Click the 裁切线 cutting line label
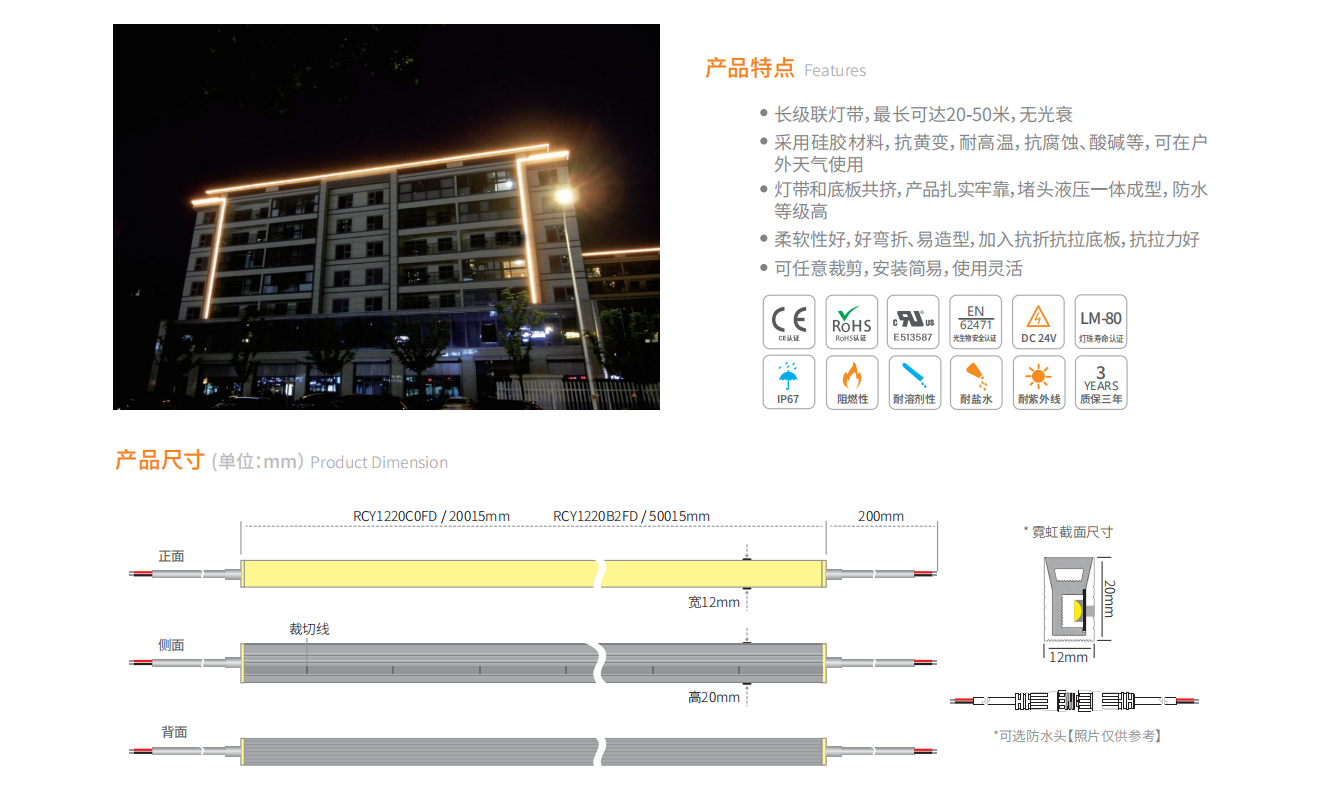 (309, 629)
